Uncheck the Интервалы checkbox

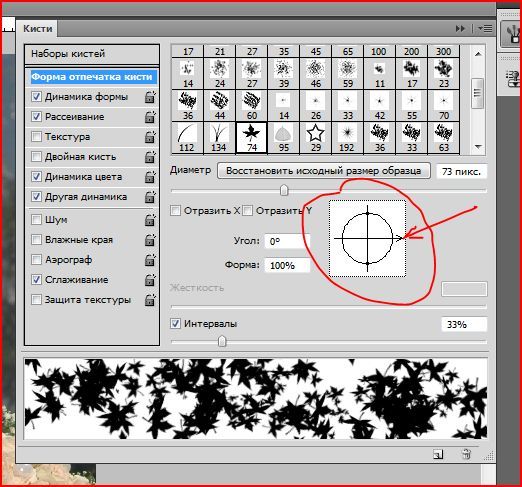point(175,324)
